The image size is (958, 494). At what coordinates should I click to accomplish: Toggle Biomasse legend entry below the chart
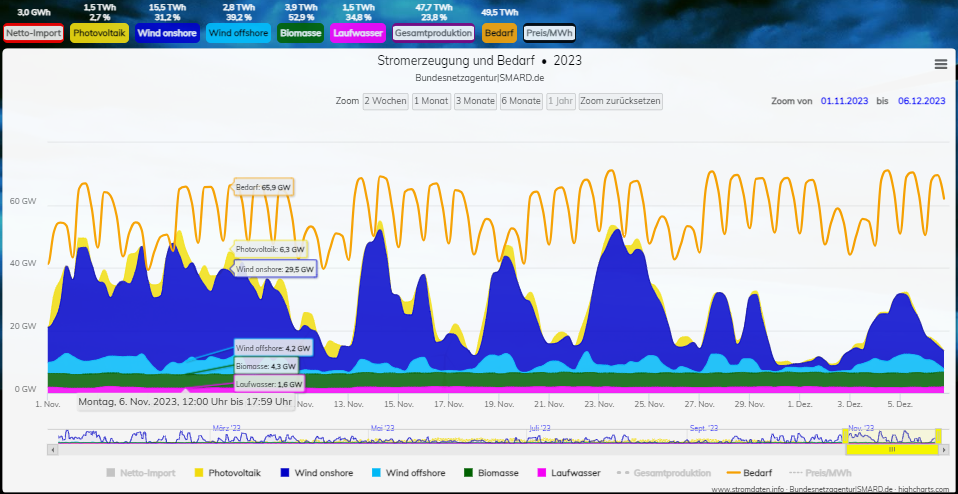[x=491, y=473]
